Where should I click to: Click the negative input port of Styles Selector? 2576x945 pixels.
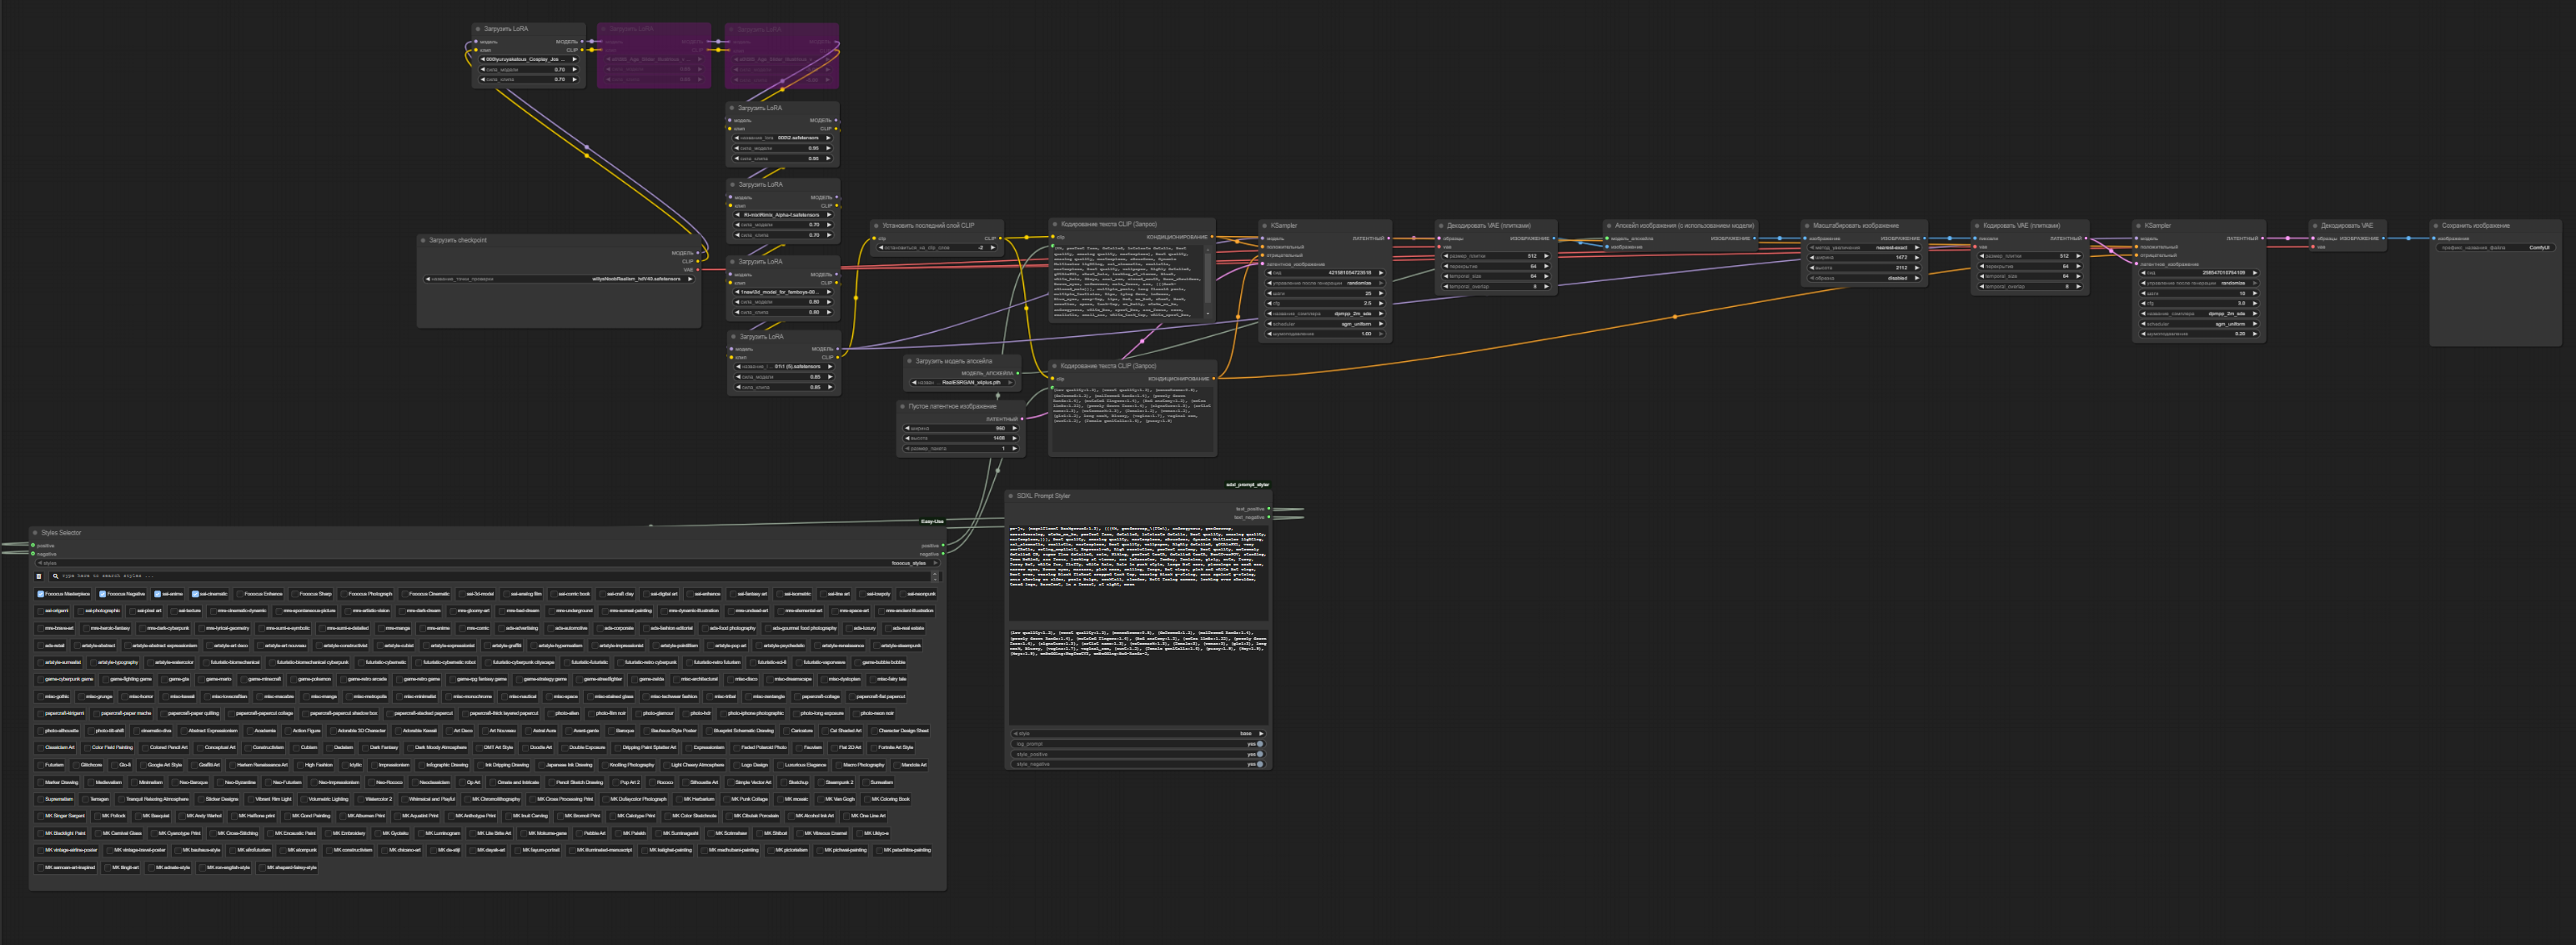point(33,554)
